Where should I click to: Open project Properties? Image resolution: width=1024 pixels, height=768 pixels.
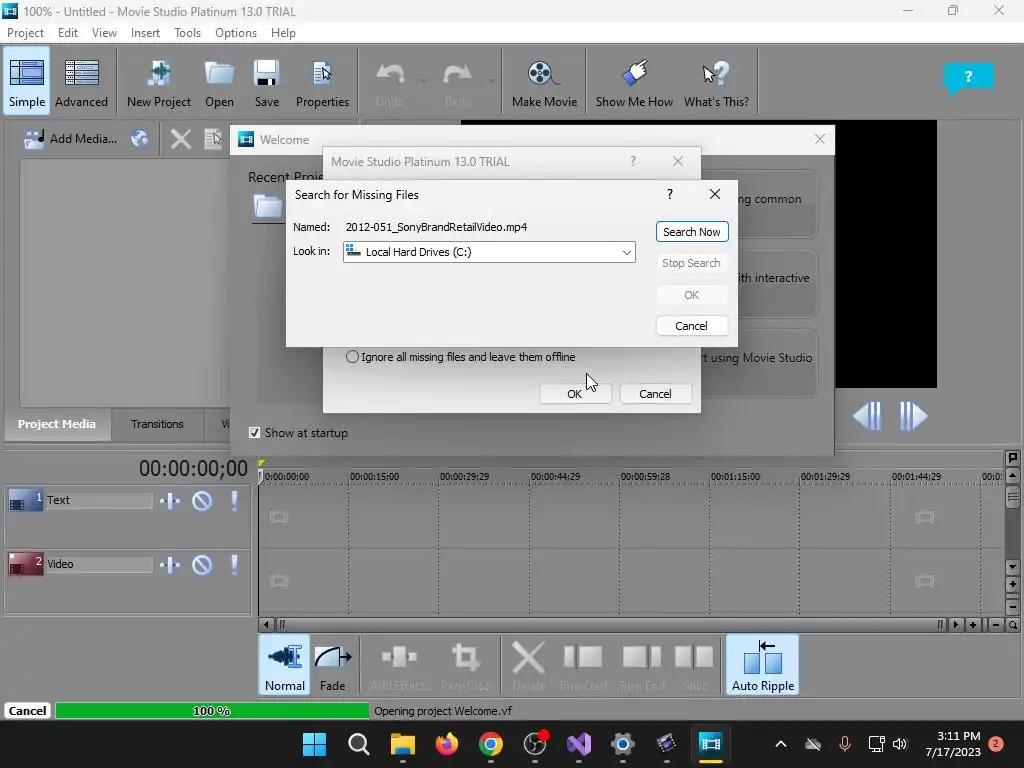[x=322, y=81]
